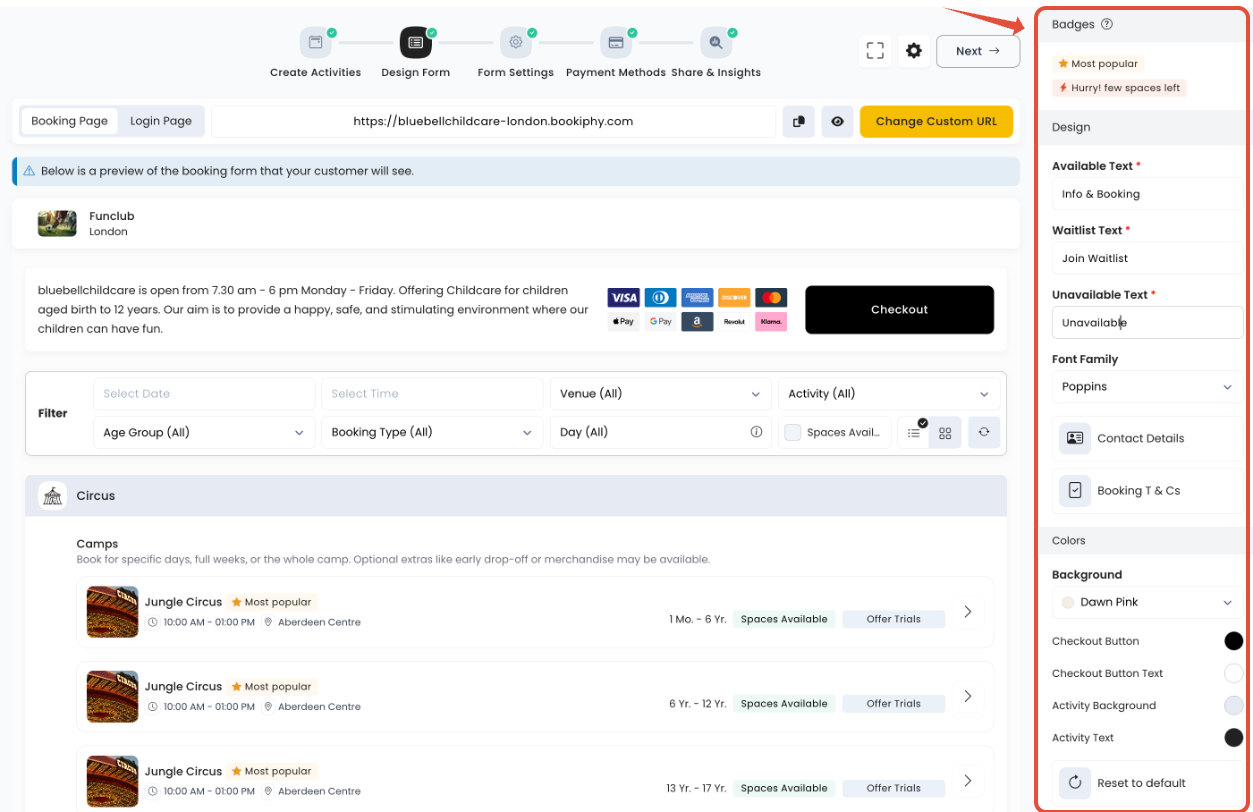
Task: Go to the Form Settings step icon
Action: point(516,43)
